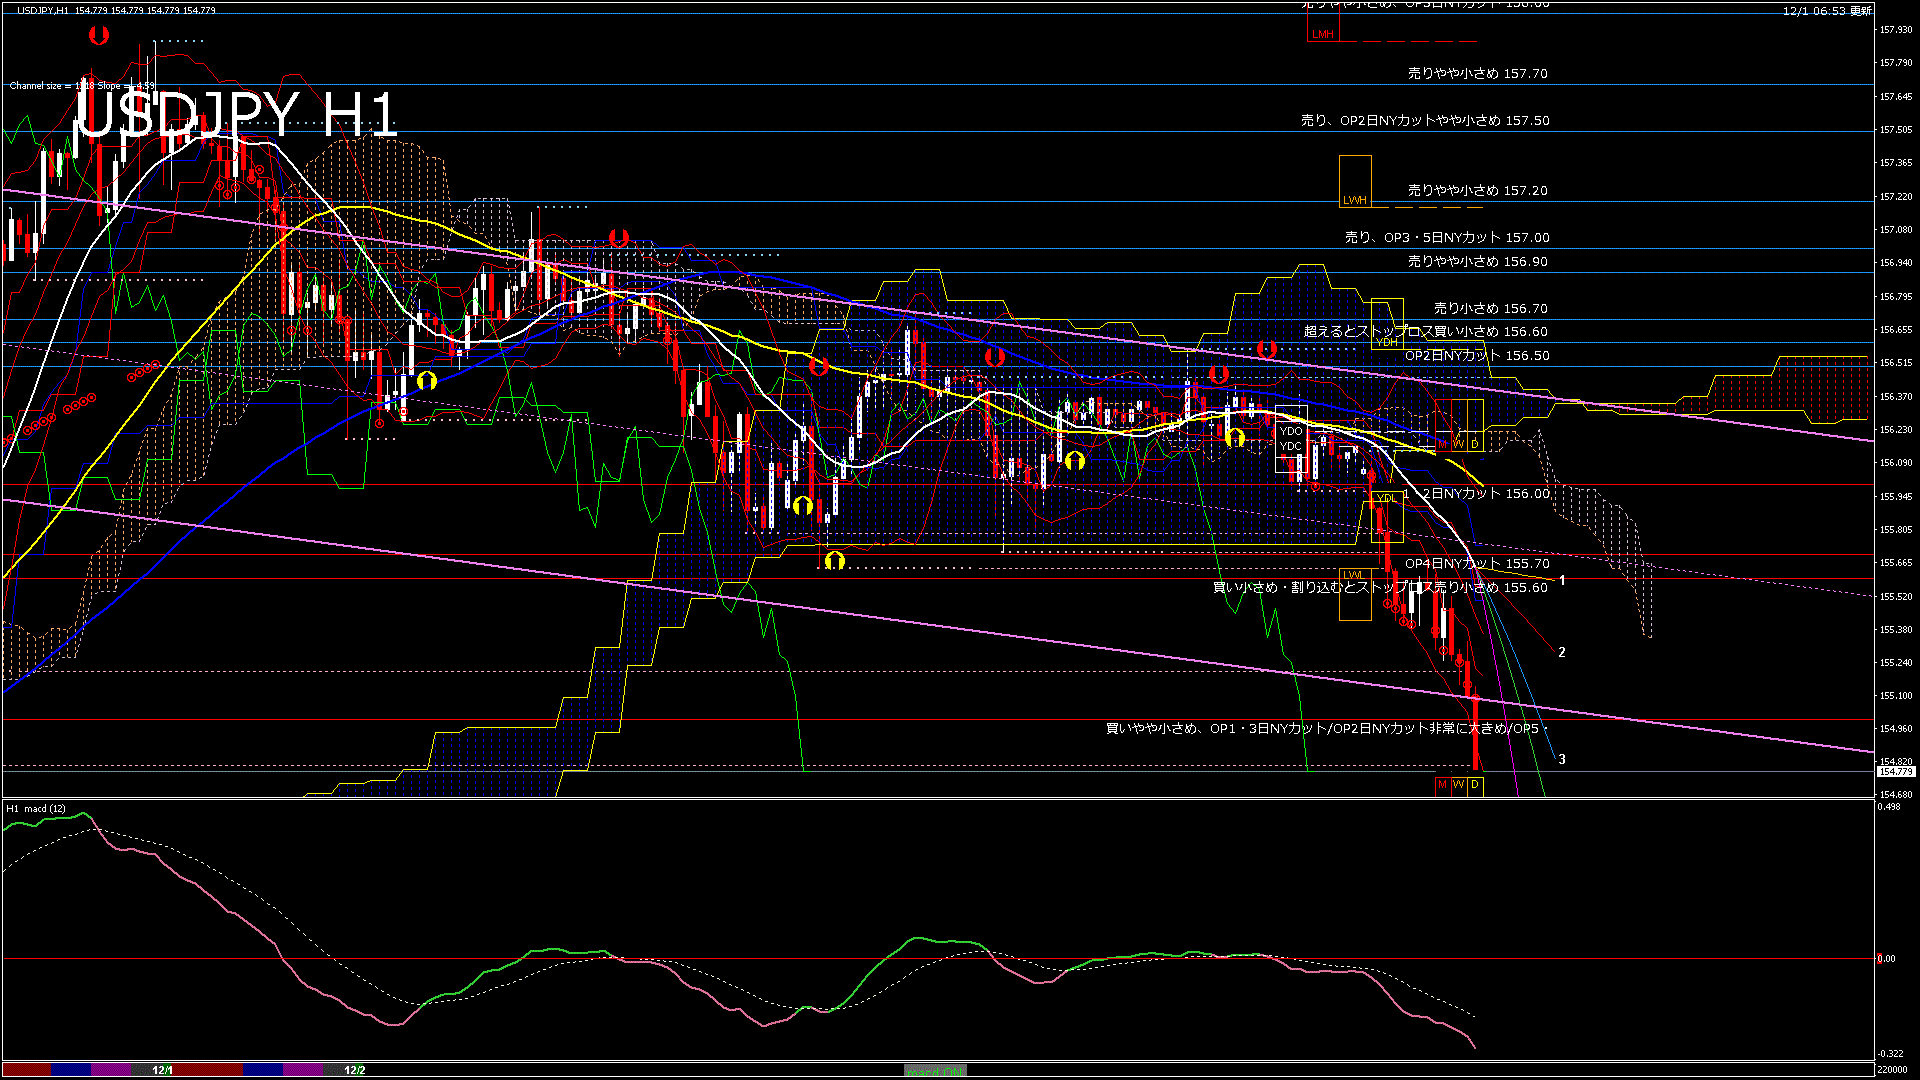
Task: Click the YDH yesterday high label box
Action: click(x=1387, y=342)
